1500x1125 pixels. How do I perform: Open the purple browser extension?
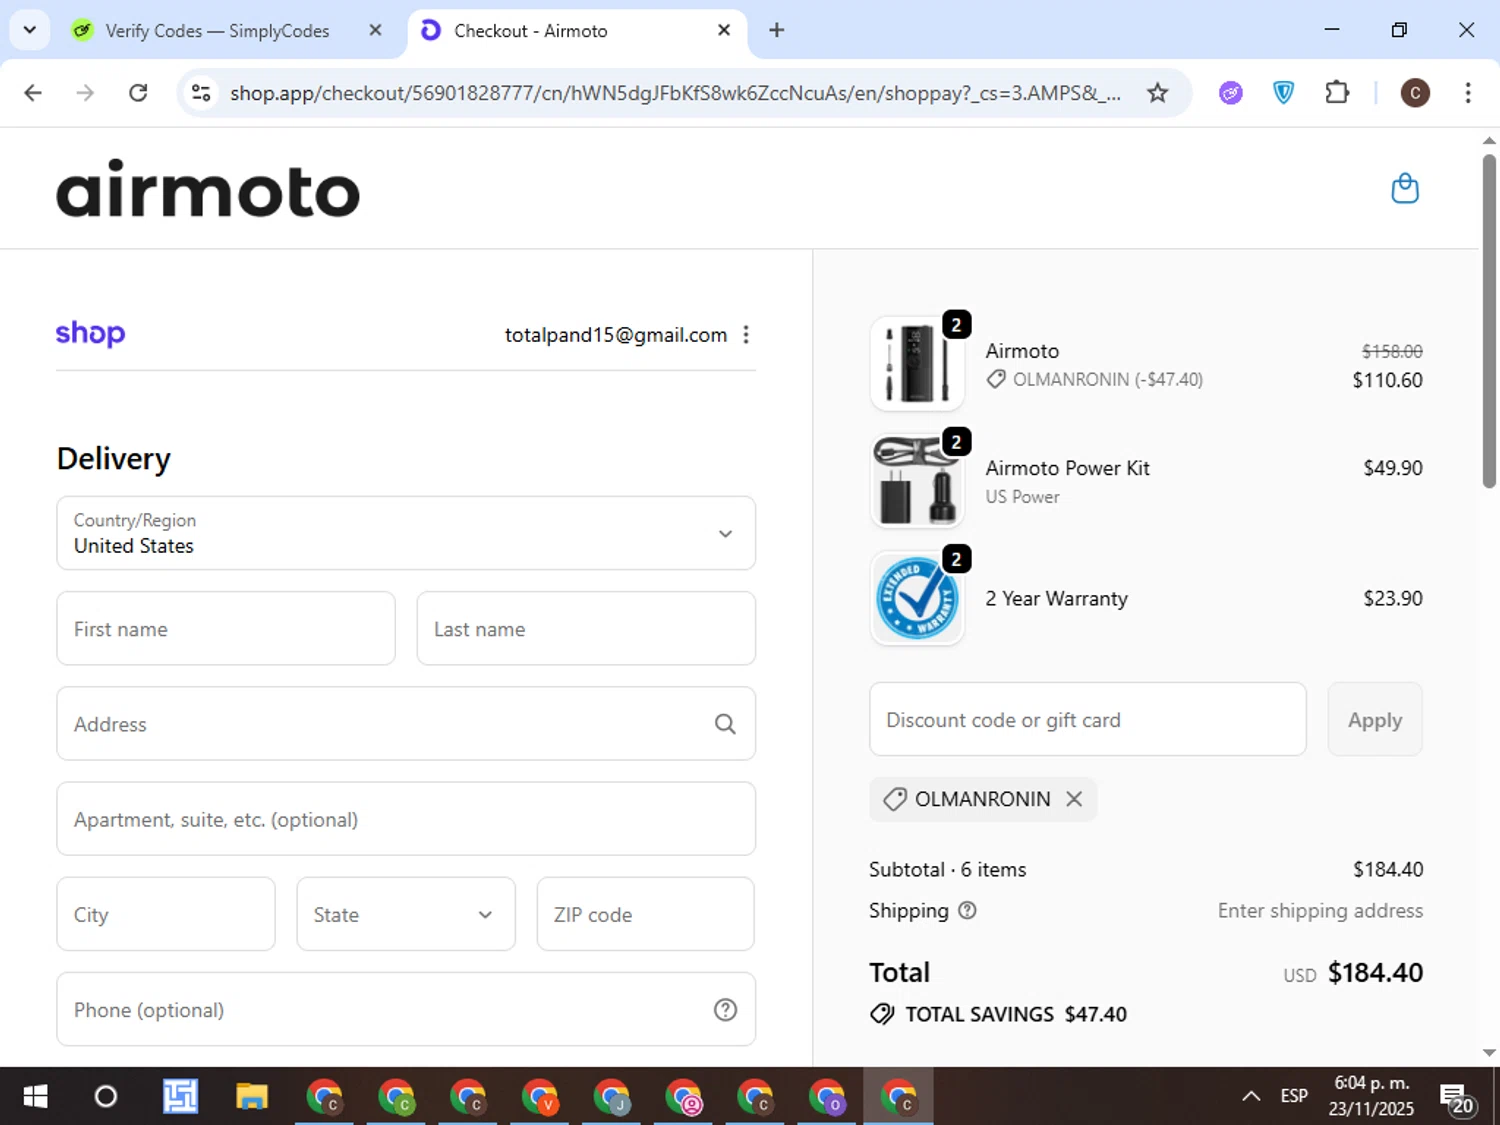1230,93
